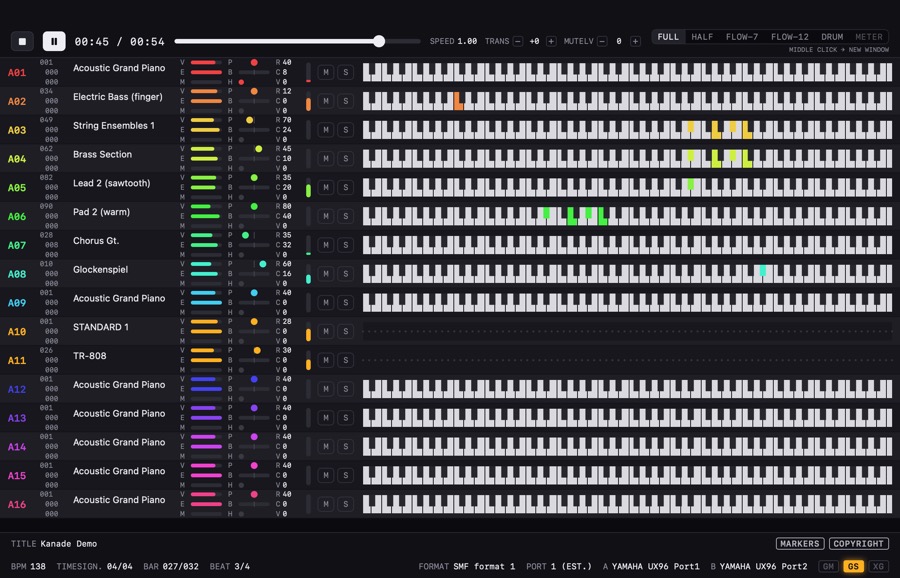The width and height of the screenshot is (900, 578).
Task: Click the String Ensembles 1 instrument name
Action: click(x=114, y=126)
